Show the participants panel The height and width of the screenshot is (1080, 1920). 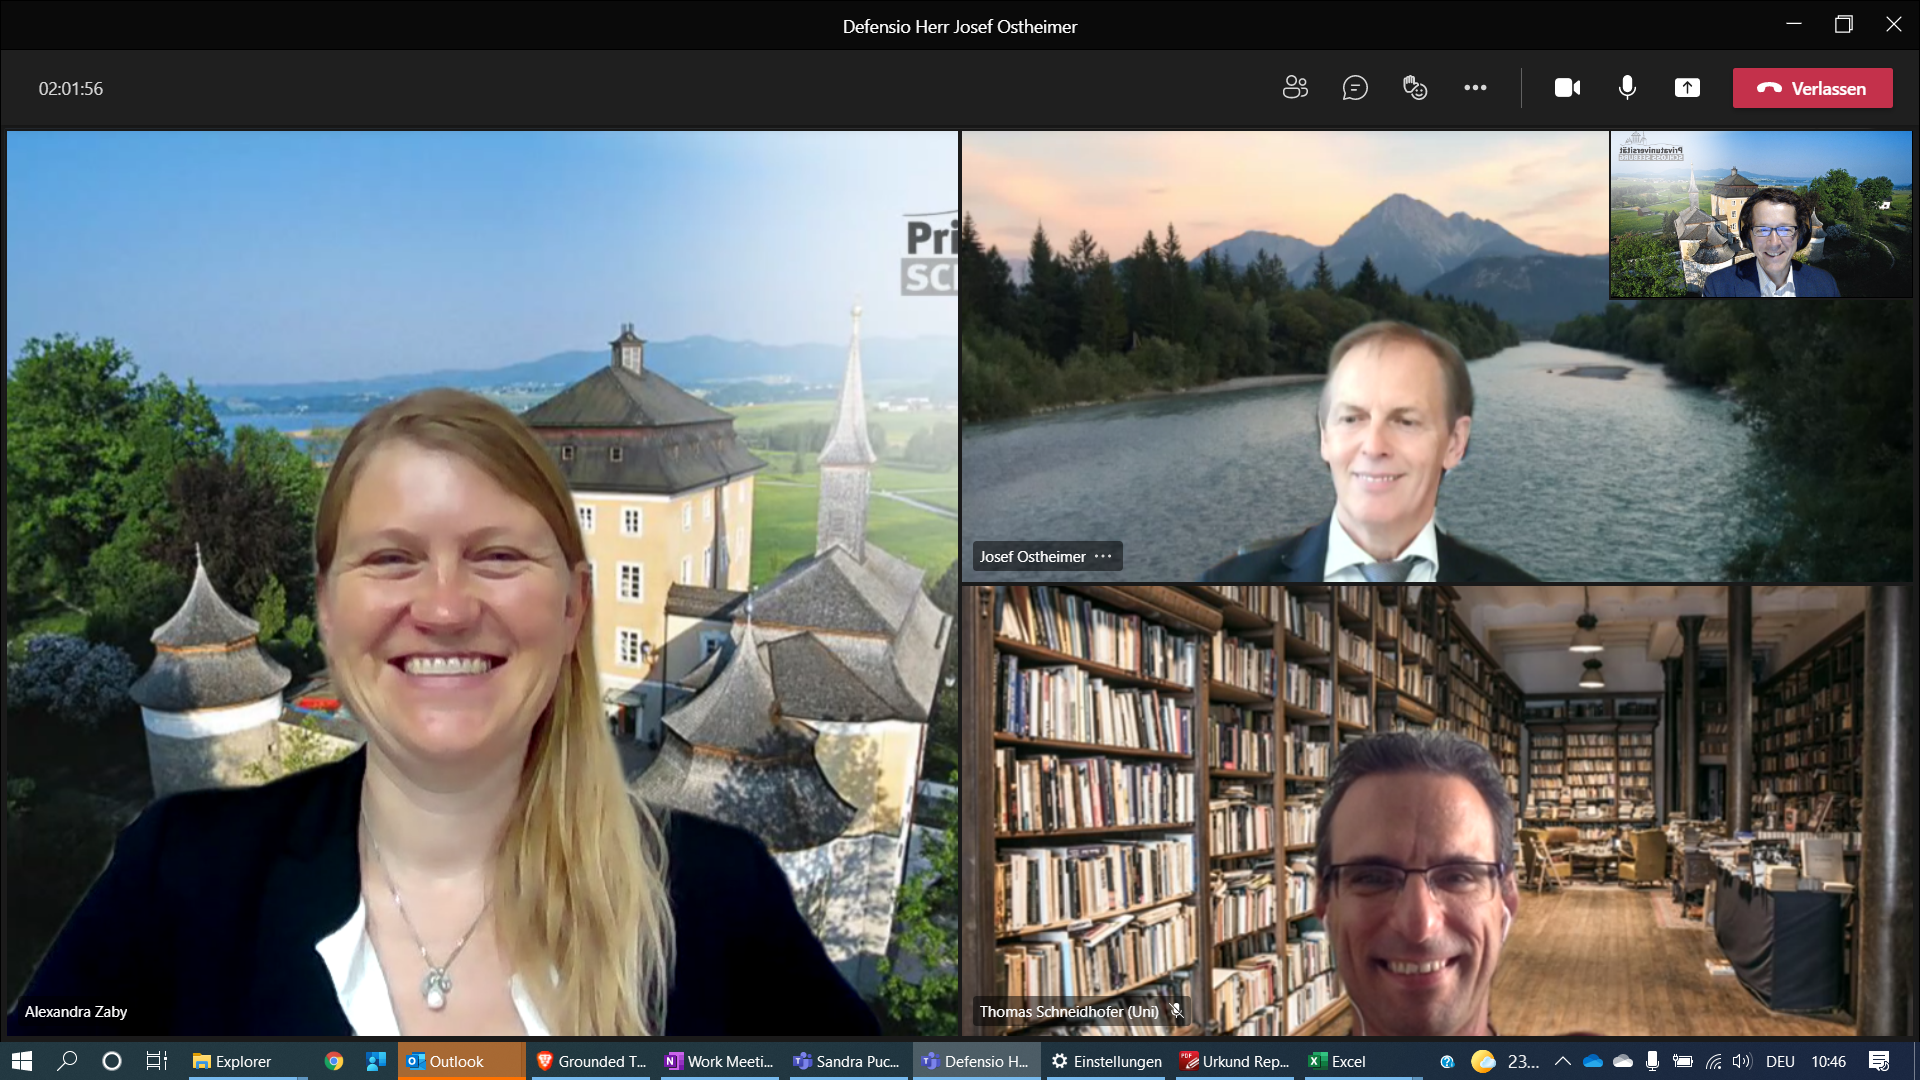[1295, 88]
